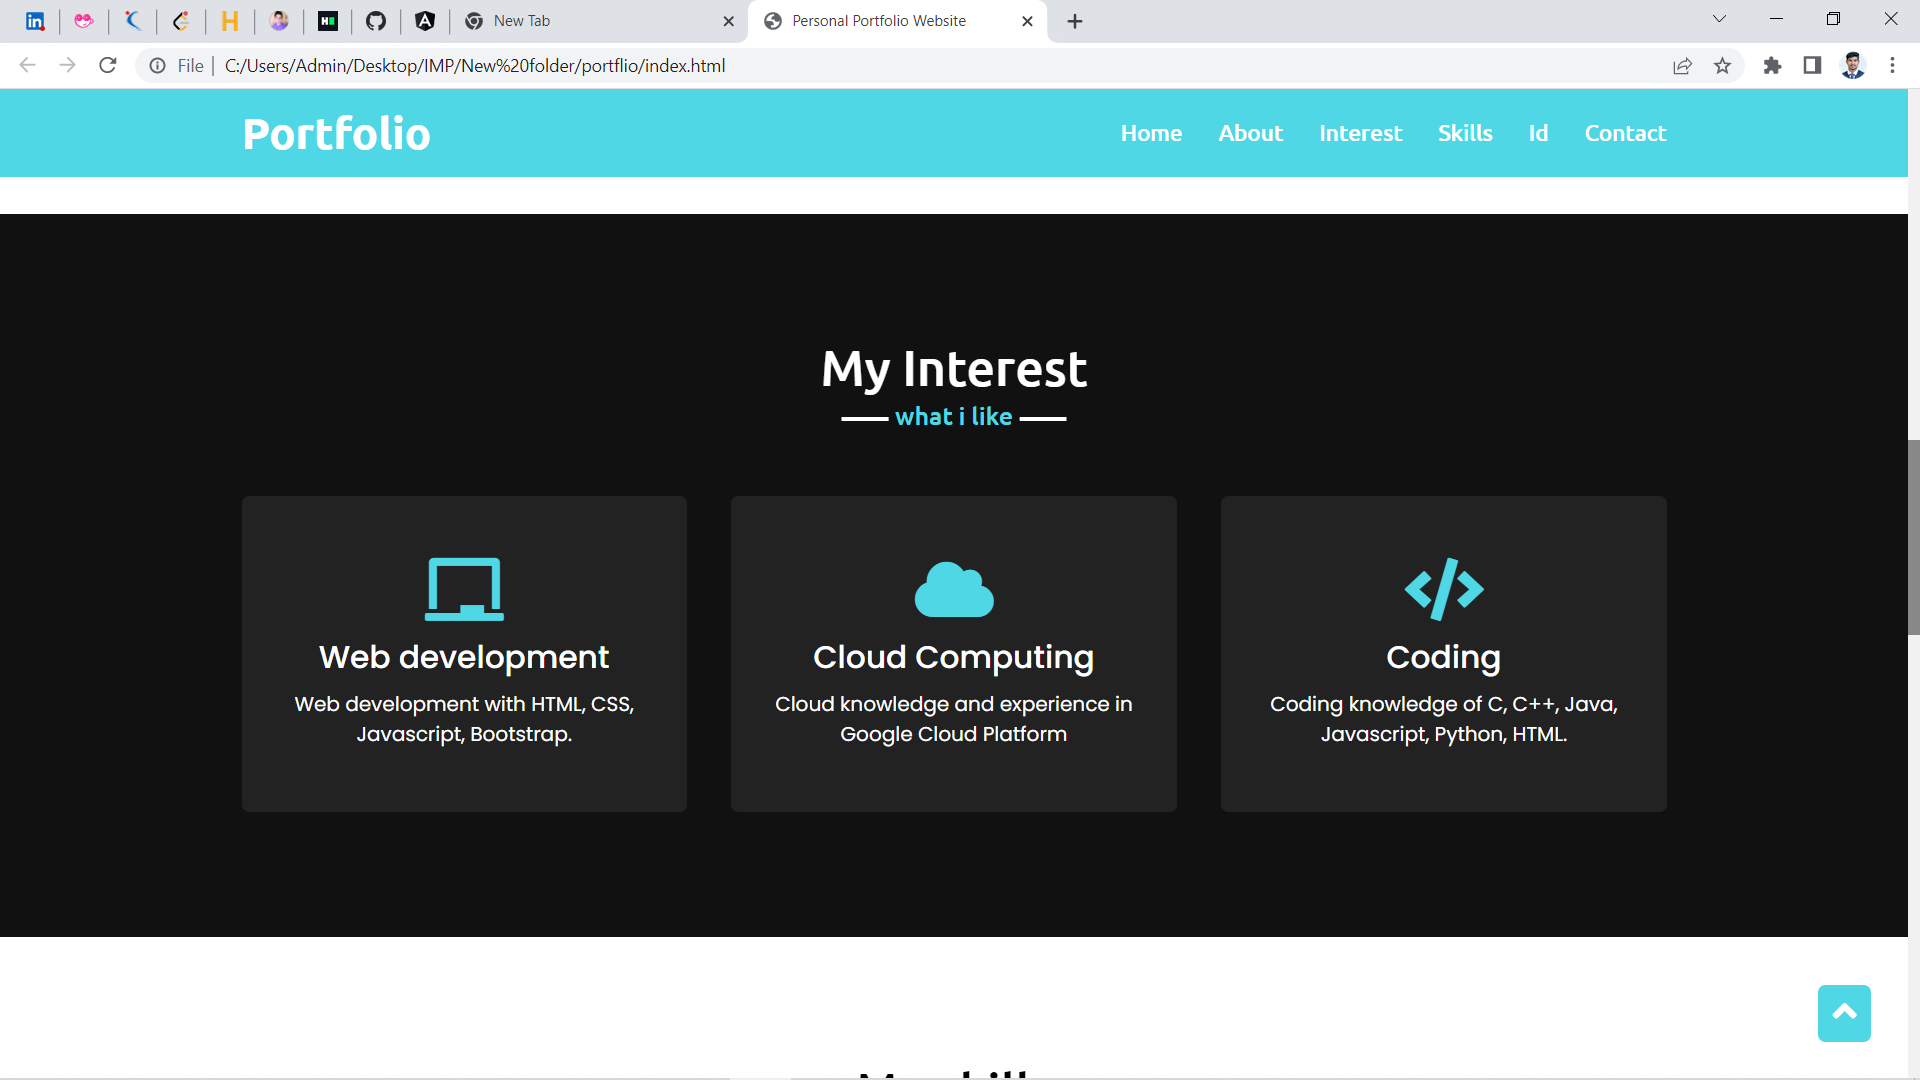
Task: Click the code brackets icon on Coding card
Action: click(1444, 589)
